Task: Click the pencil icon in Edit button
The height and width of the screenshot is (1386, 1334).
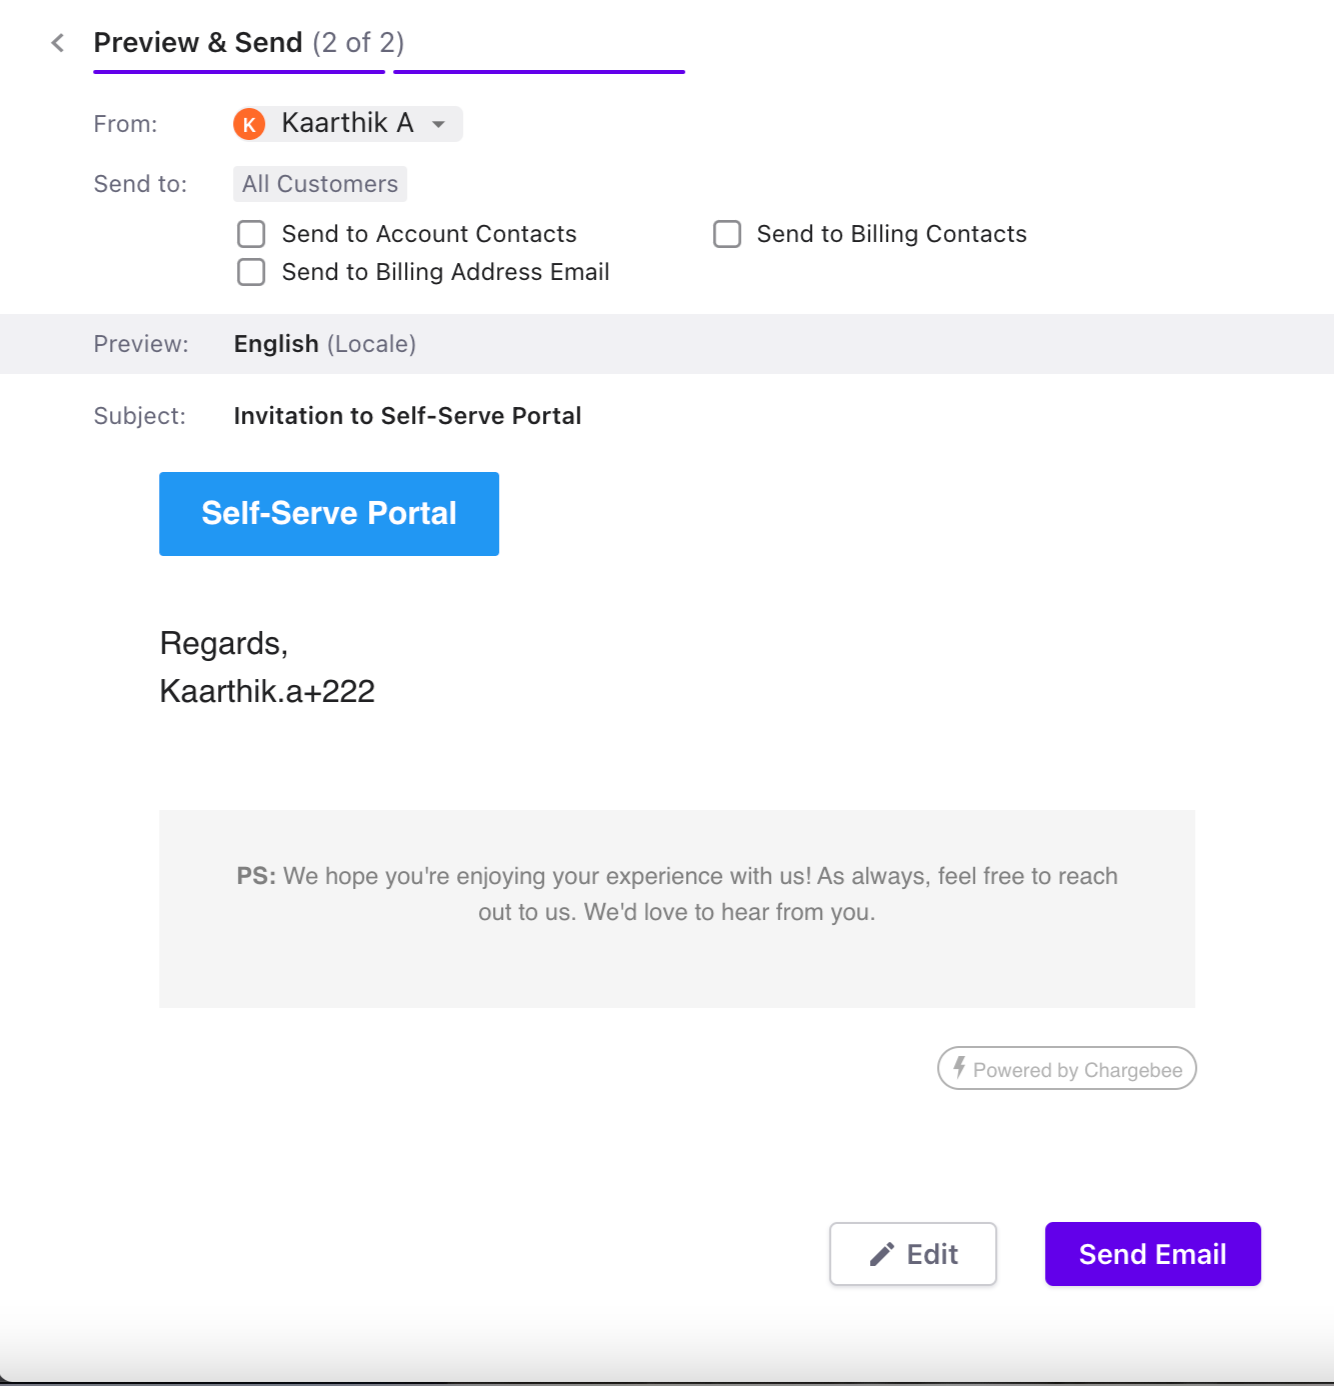Action: (881, 1254)
